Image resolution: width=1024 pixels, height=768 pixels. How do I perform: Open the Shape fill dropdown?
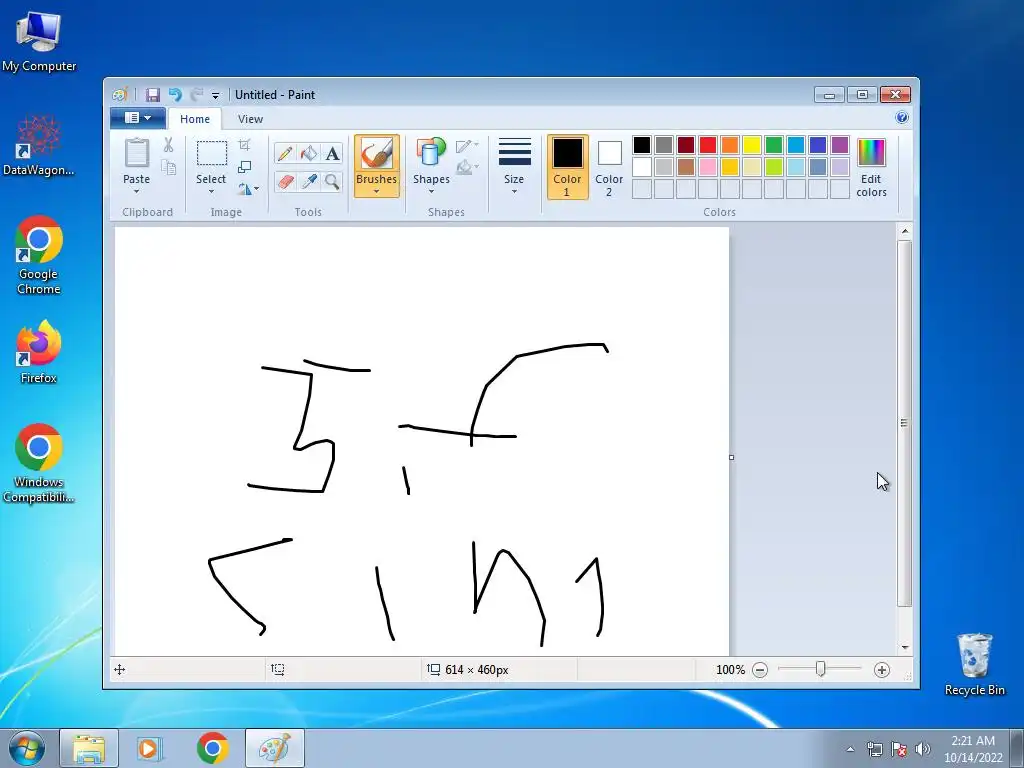pyautogui.click(x=467, y=168)
